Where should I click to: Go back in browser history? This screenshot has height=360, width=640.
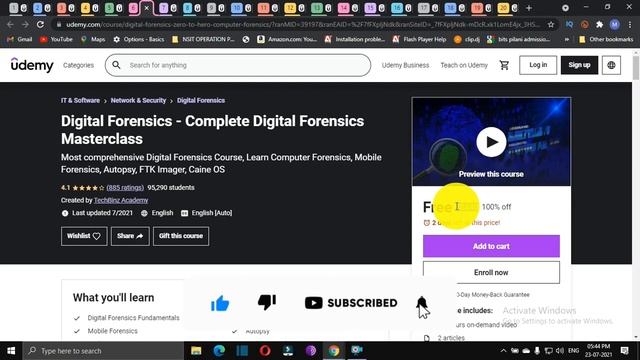click(10, 24)
